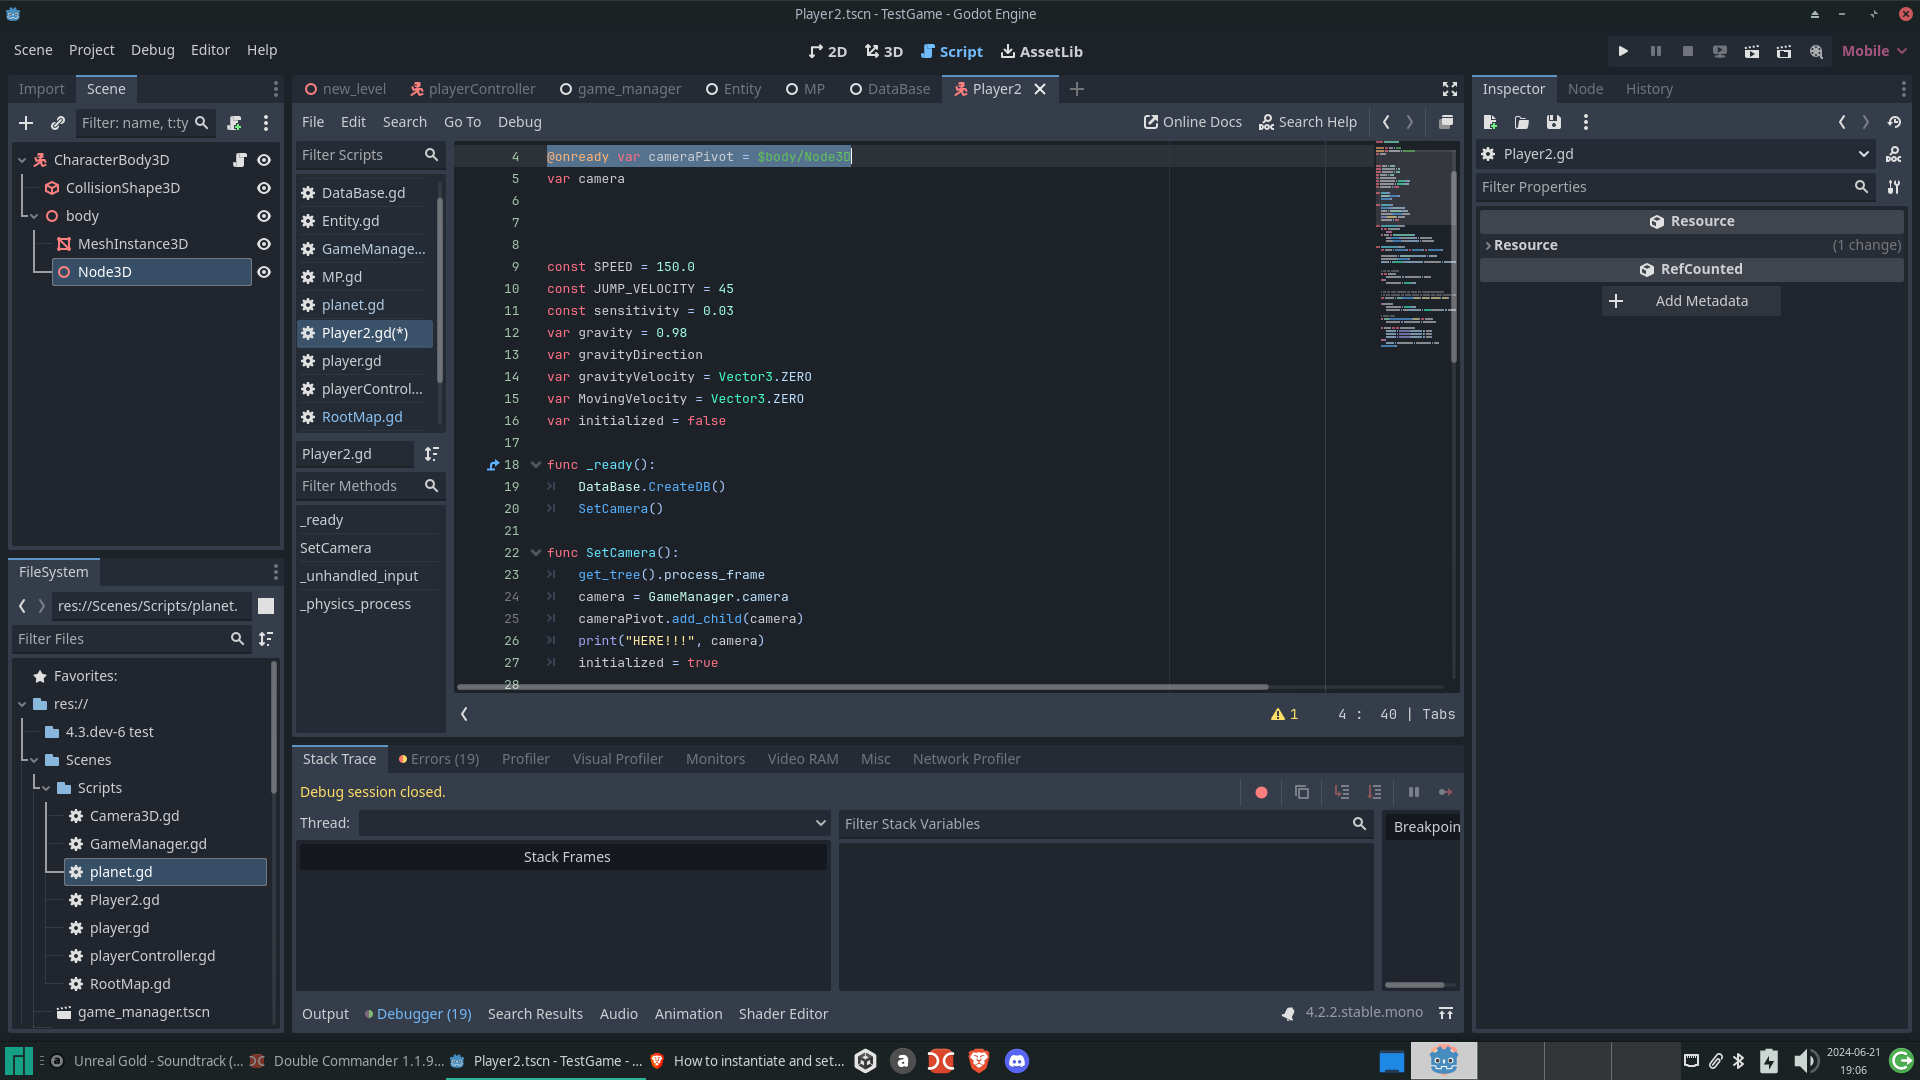The height and width of the screenshot is (1080, 1920).
Task: Hide the Node3D node
Action: [x=264, y=272]
